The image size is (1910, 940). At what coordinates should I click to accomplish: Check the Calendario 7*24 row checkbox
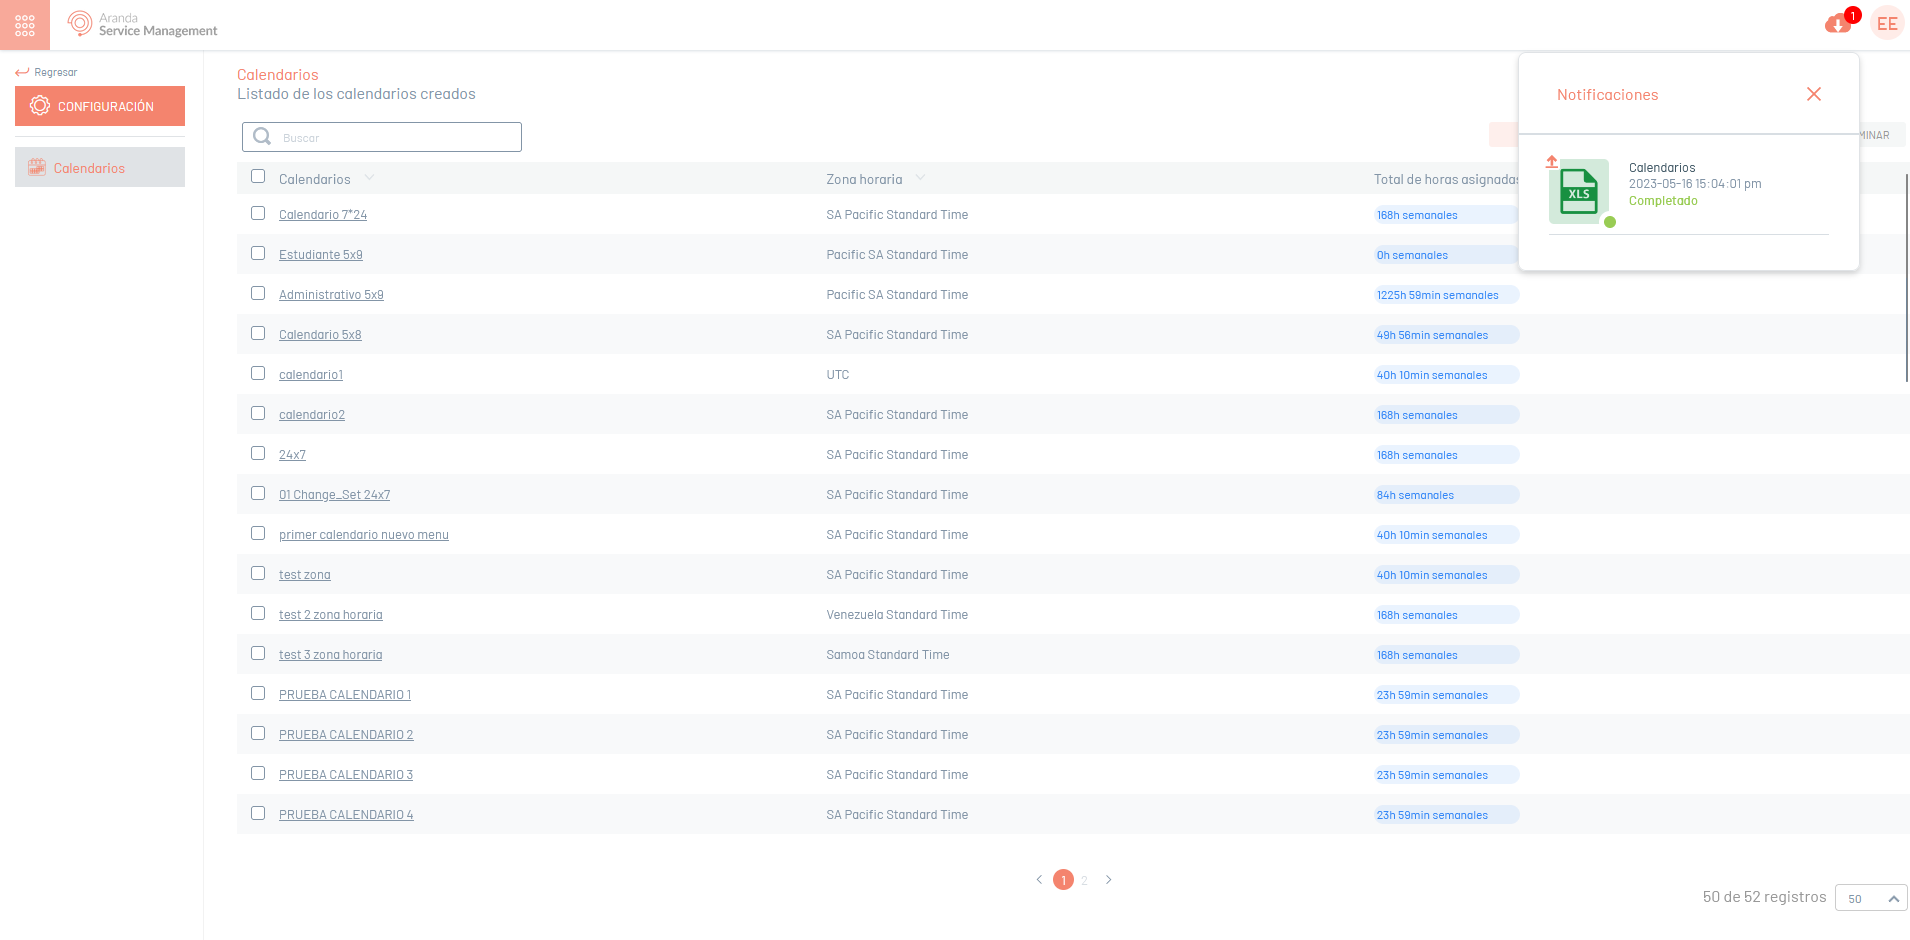coord(258,214)
